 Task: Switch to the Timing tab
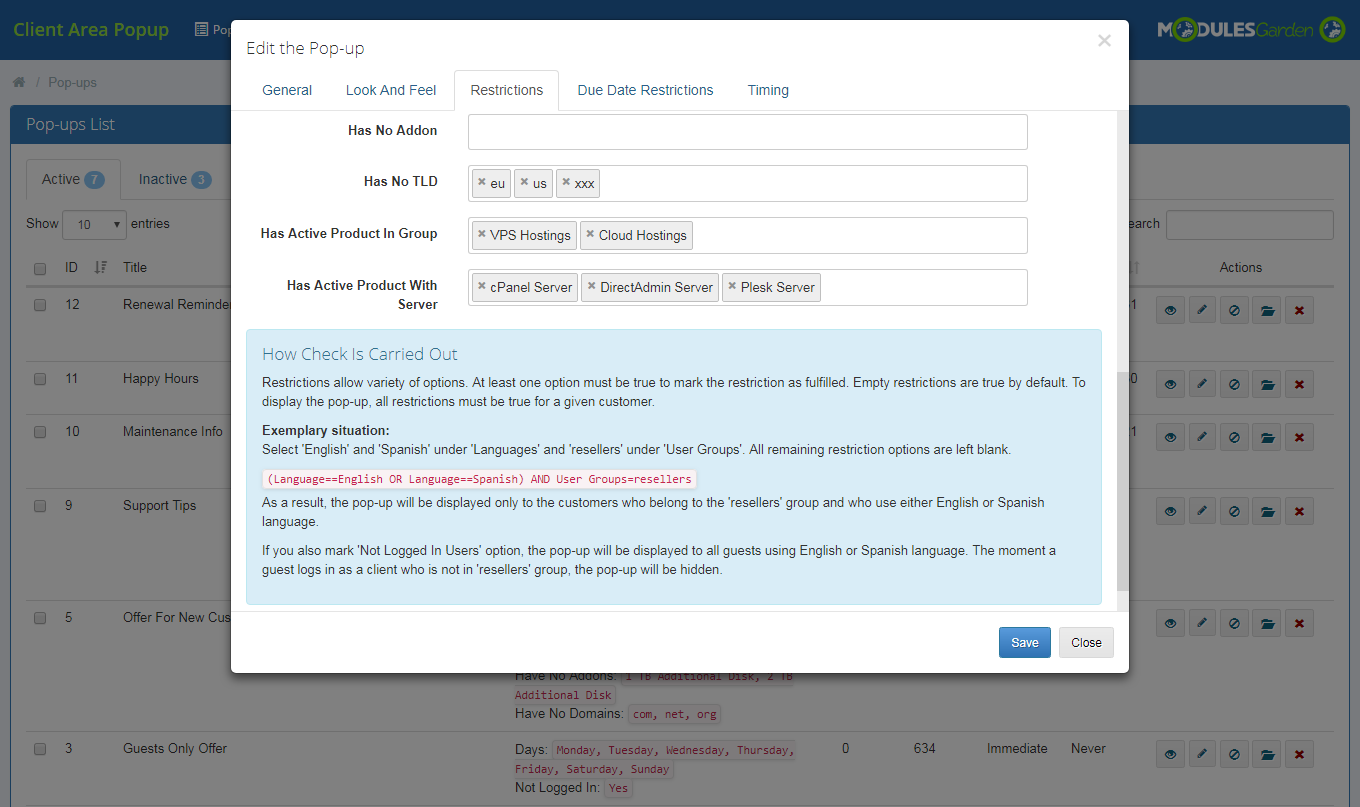pos(768,90)
